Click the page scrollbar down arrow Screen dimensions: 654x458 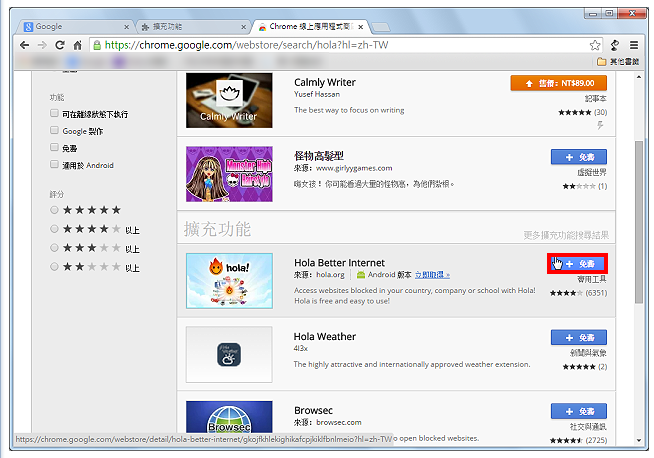coord(639,440)
